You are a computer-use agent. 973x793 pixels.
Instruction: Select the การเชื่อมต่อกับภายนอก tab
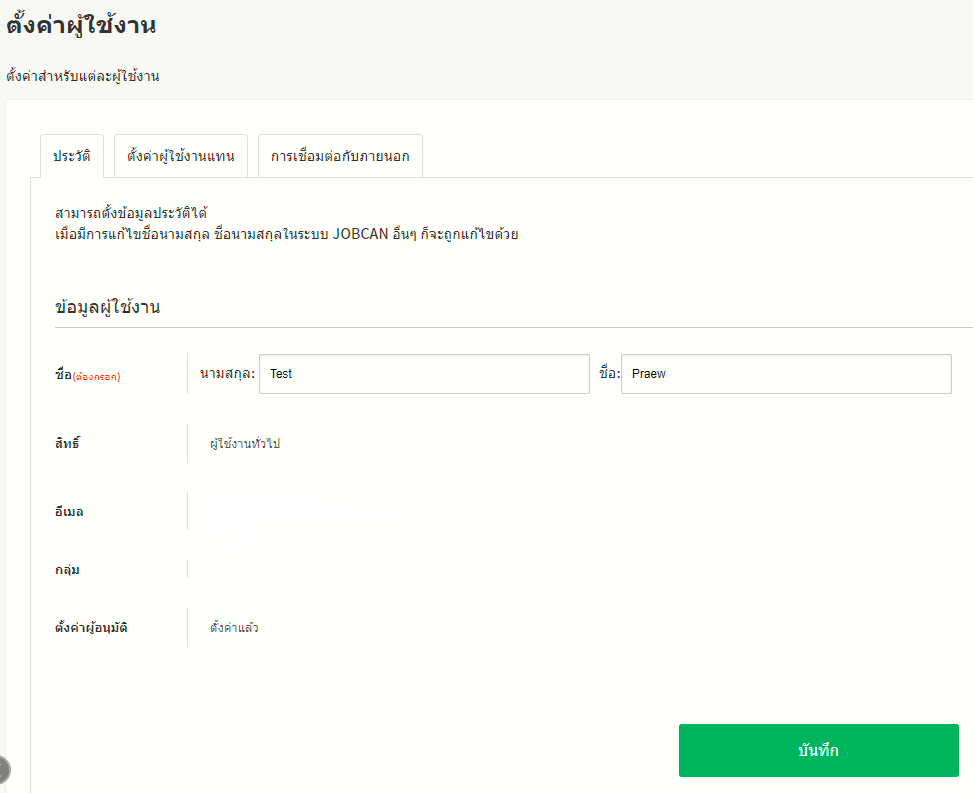point(340,157)
